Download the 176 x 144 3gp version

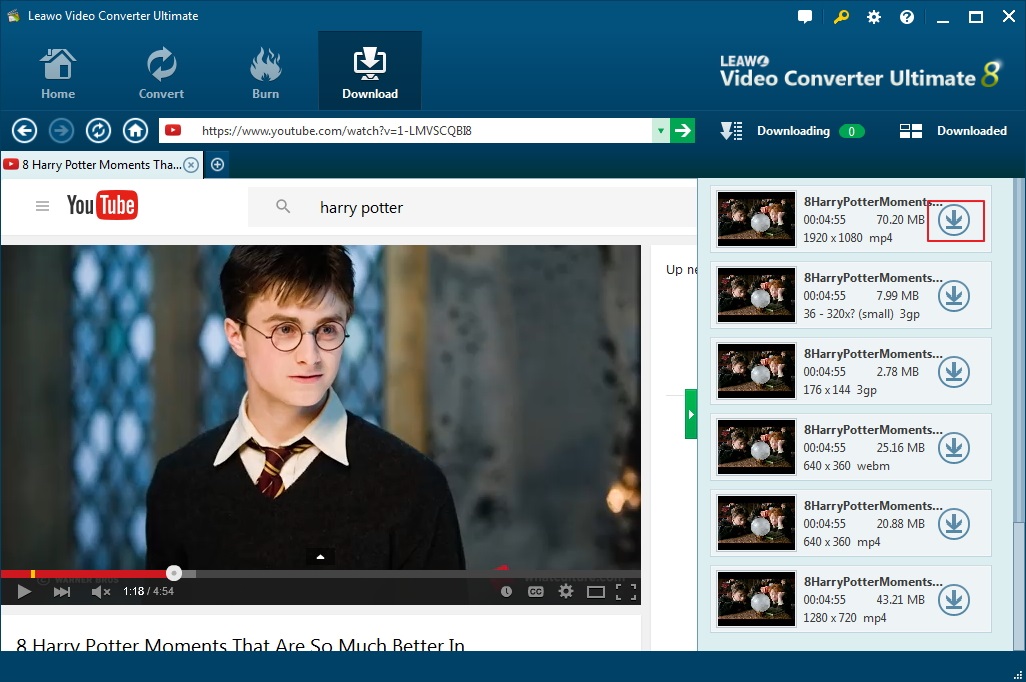[x=954, y=372]
